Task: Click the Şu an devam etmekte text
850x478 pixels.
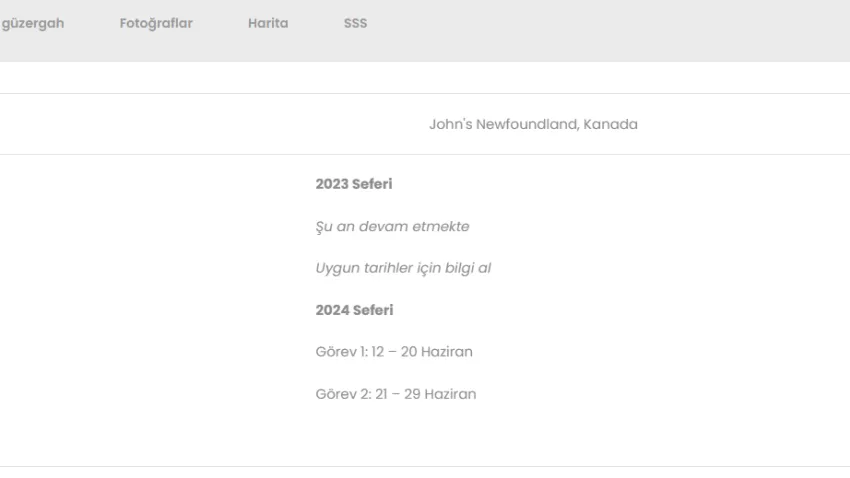Action: [392, 226]
